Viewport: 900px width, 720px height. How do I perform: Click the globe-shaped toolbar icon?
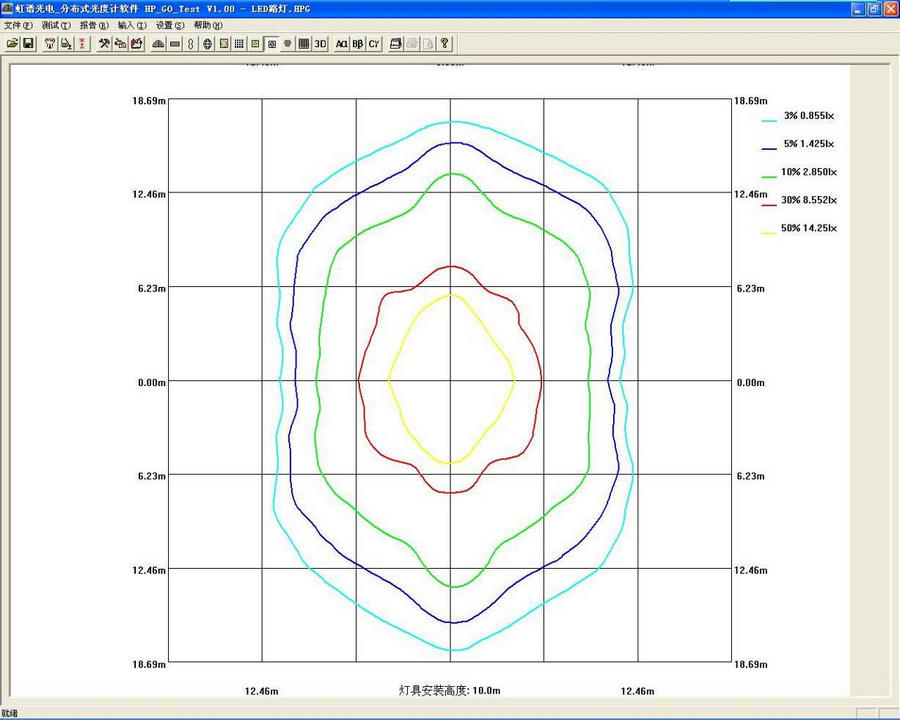point(207,44)
